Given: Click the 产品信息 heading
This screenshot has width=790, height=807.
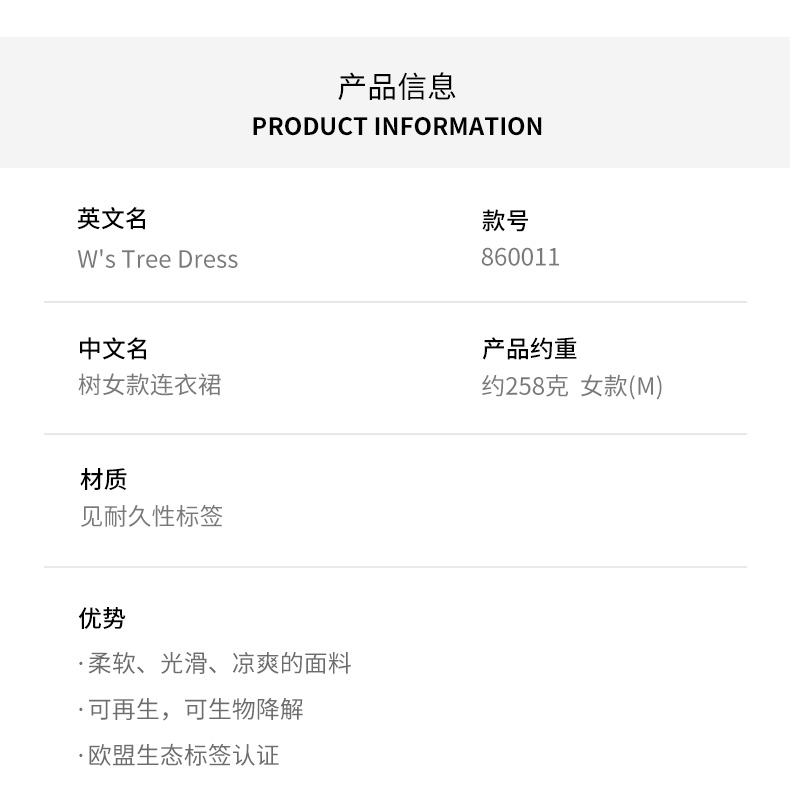Looking at the screenshot, I should tap(396, 87).
